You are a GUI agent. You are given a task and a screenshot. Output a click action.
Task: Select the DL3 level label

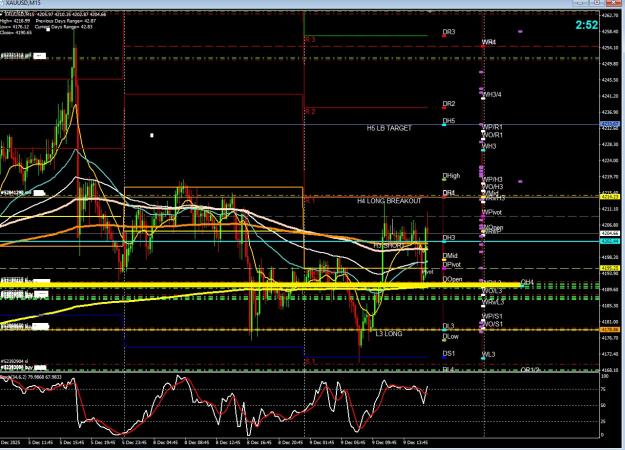[x=448, y=326]
